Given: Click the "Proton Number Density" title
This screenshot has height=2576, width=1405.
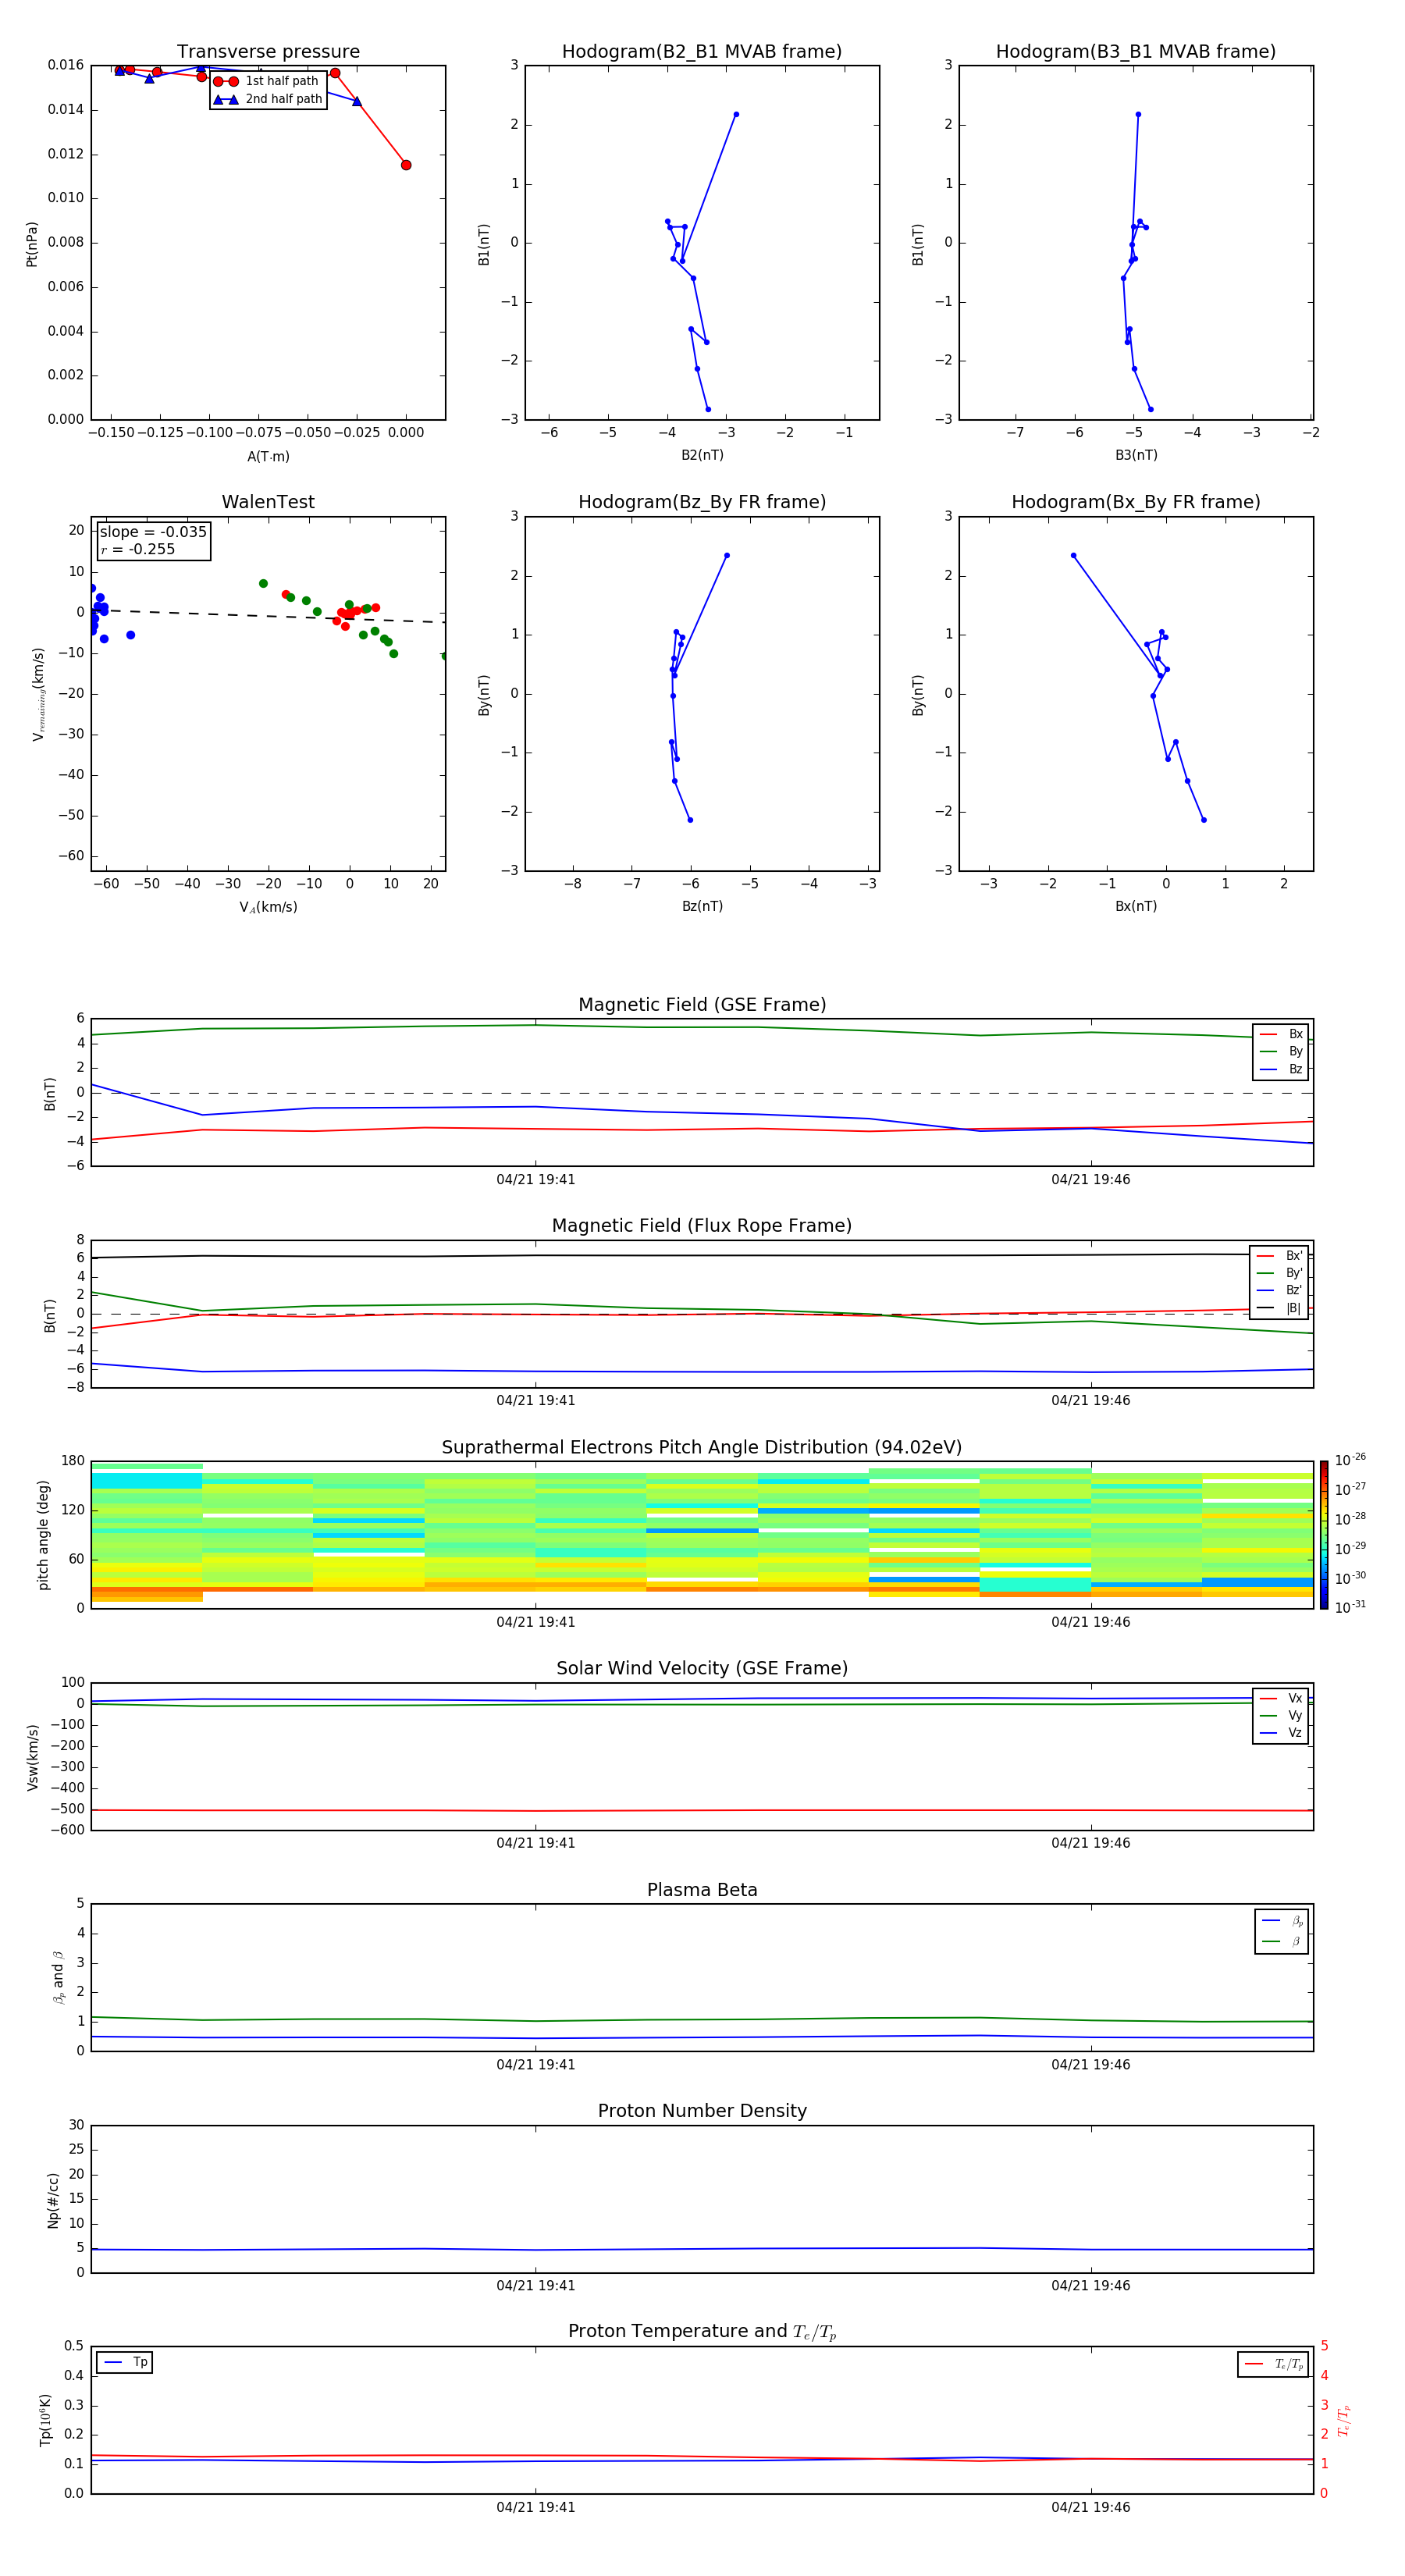Looking at the screenshot, I should [x=702, y=2111].
